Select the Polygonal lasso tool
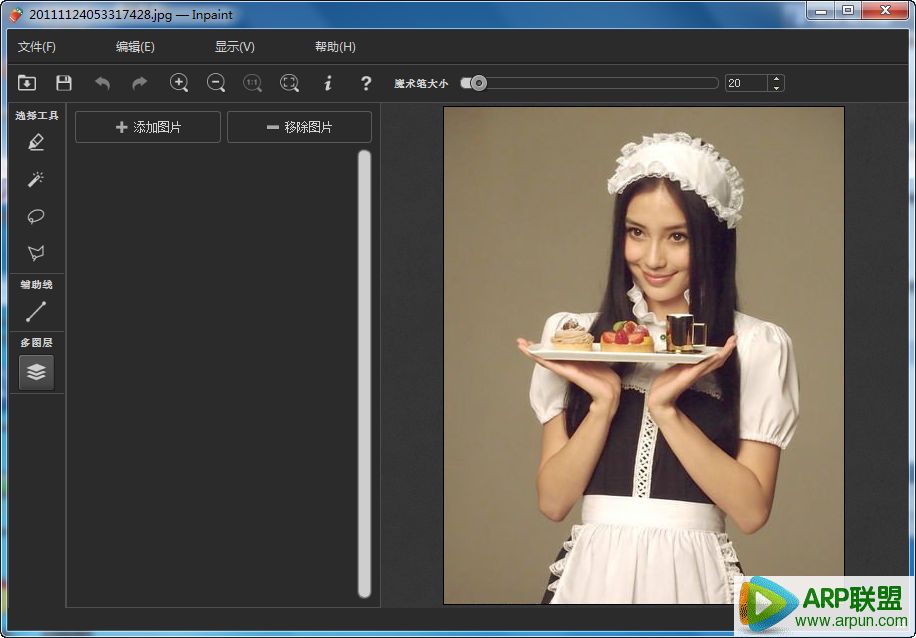 point(36,253)
